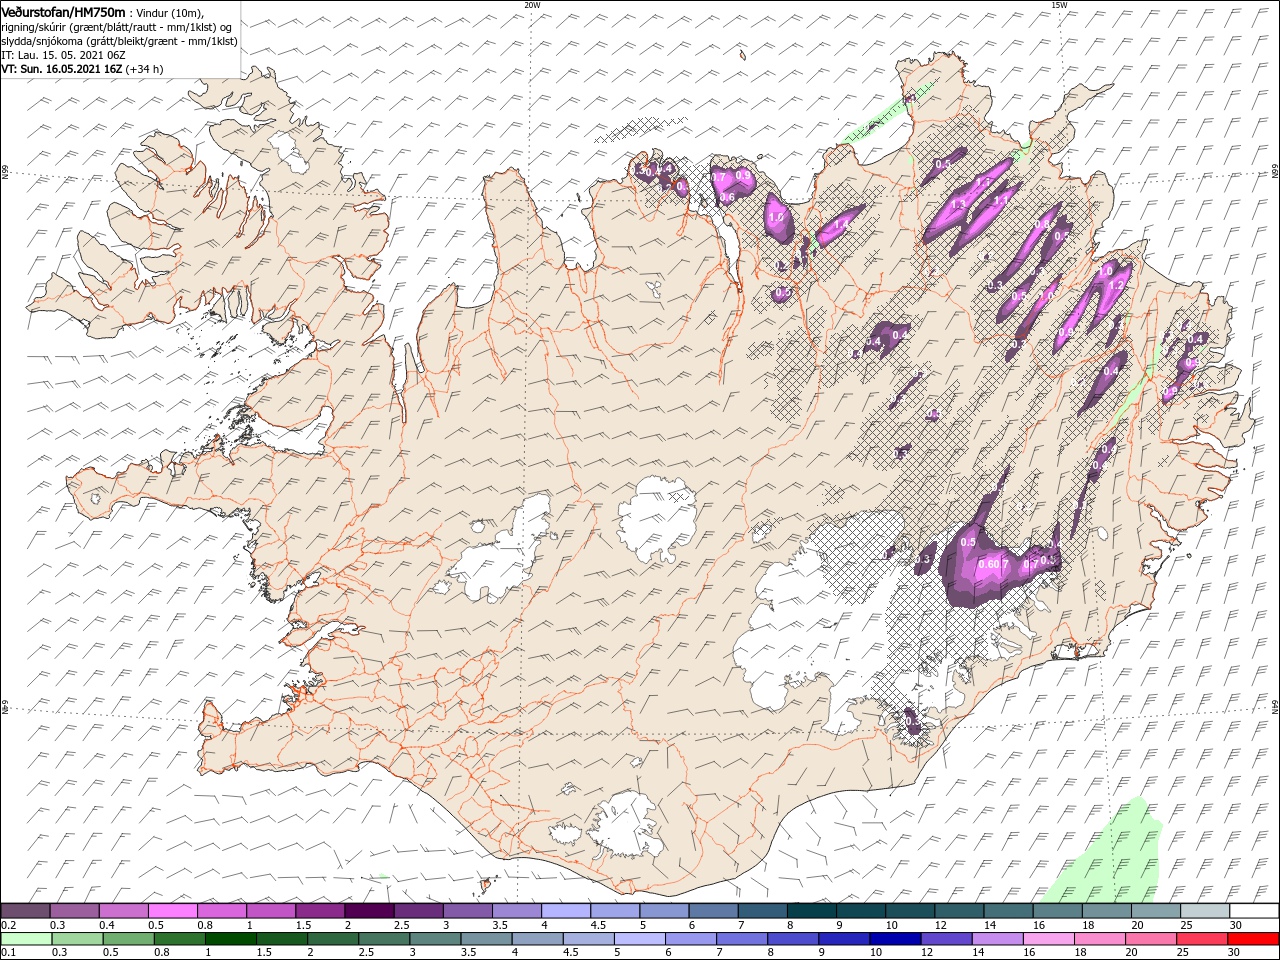Image resolution: width=1280 pixels, height=960 pixels.
Task: Click the Veðurstofan/HM750m title text
Action: (63, 12)
